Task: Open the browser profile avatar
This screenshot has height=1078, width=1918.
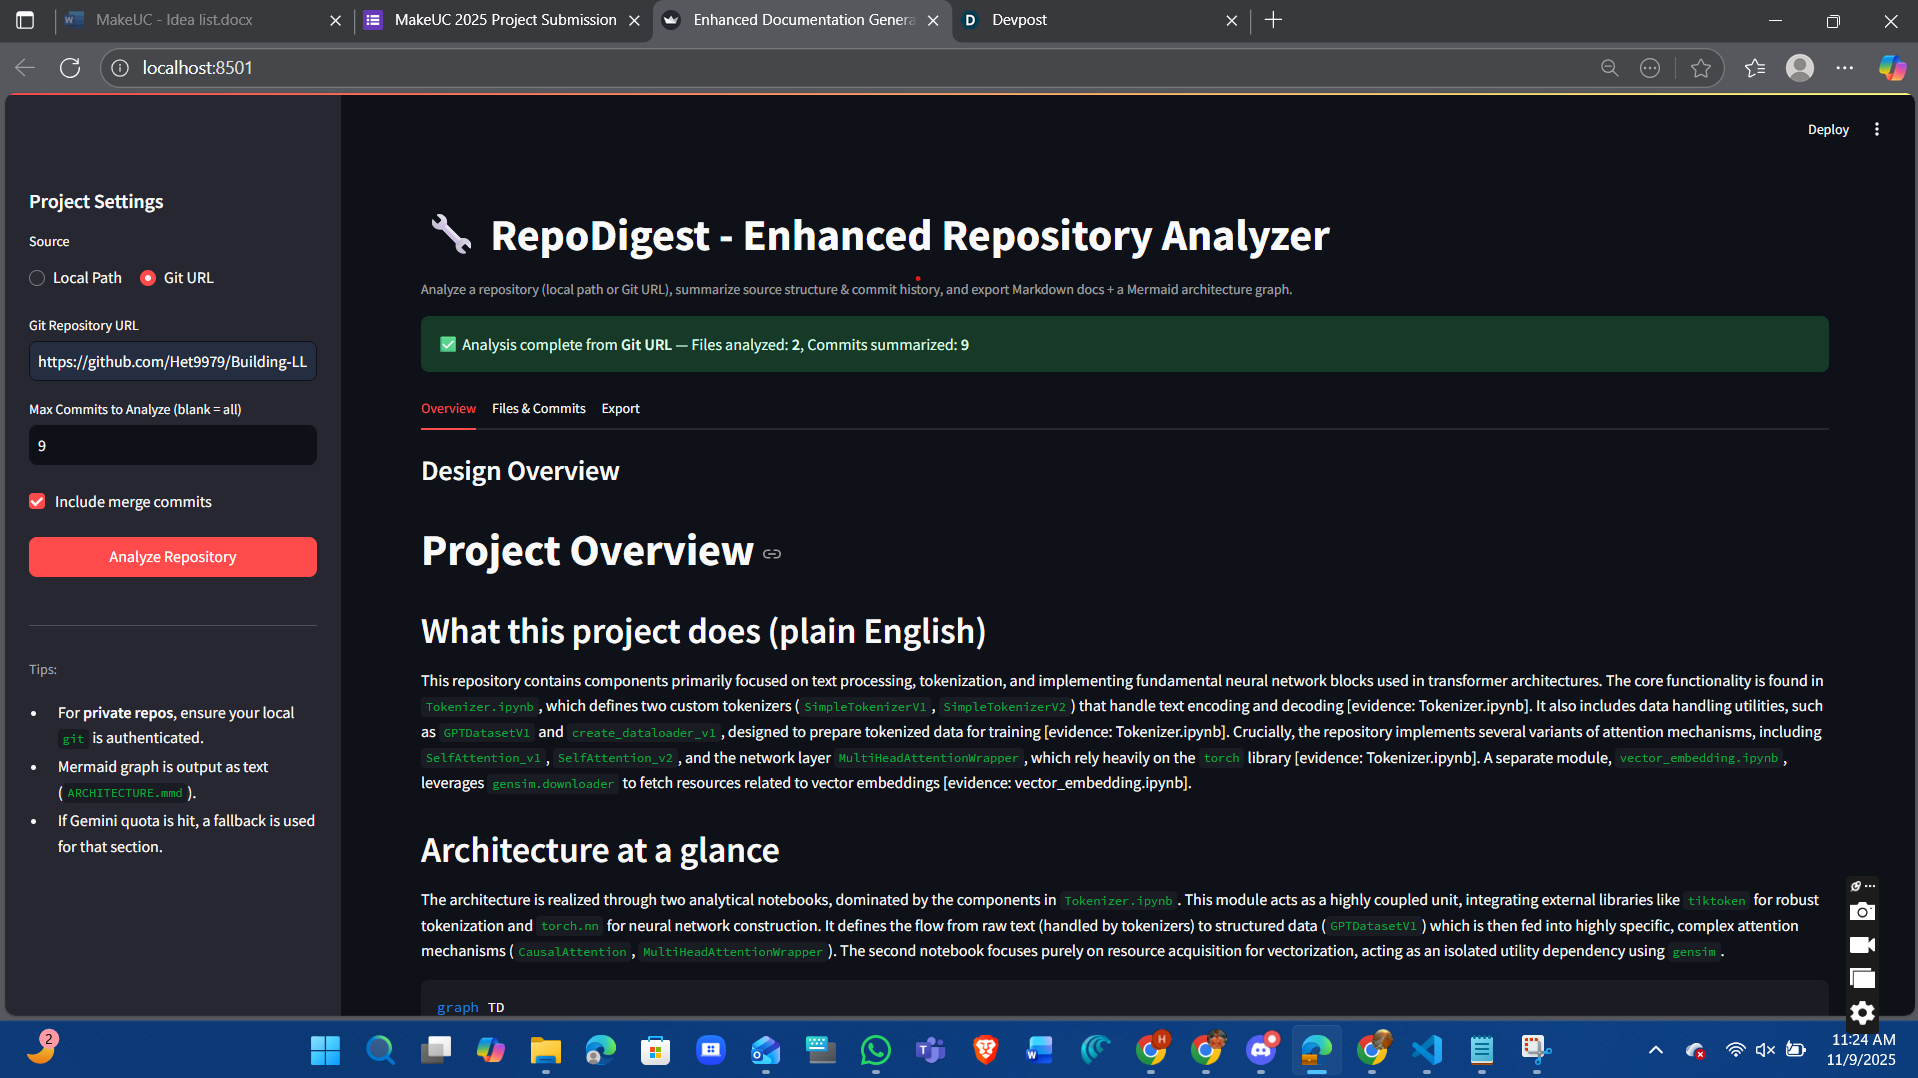Action: [x=1800, y=68]
